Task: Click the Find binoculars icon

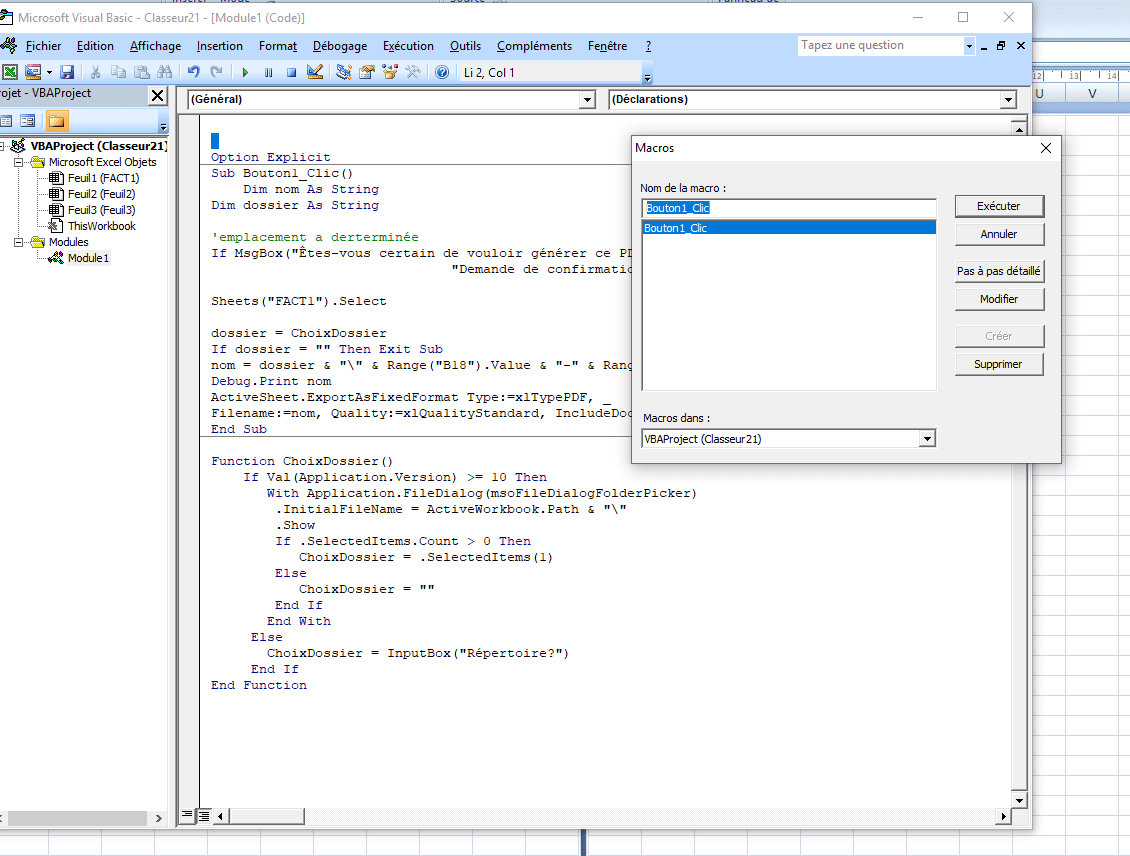Action: pyautogui.click(x=165, y=72)
